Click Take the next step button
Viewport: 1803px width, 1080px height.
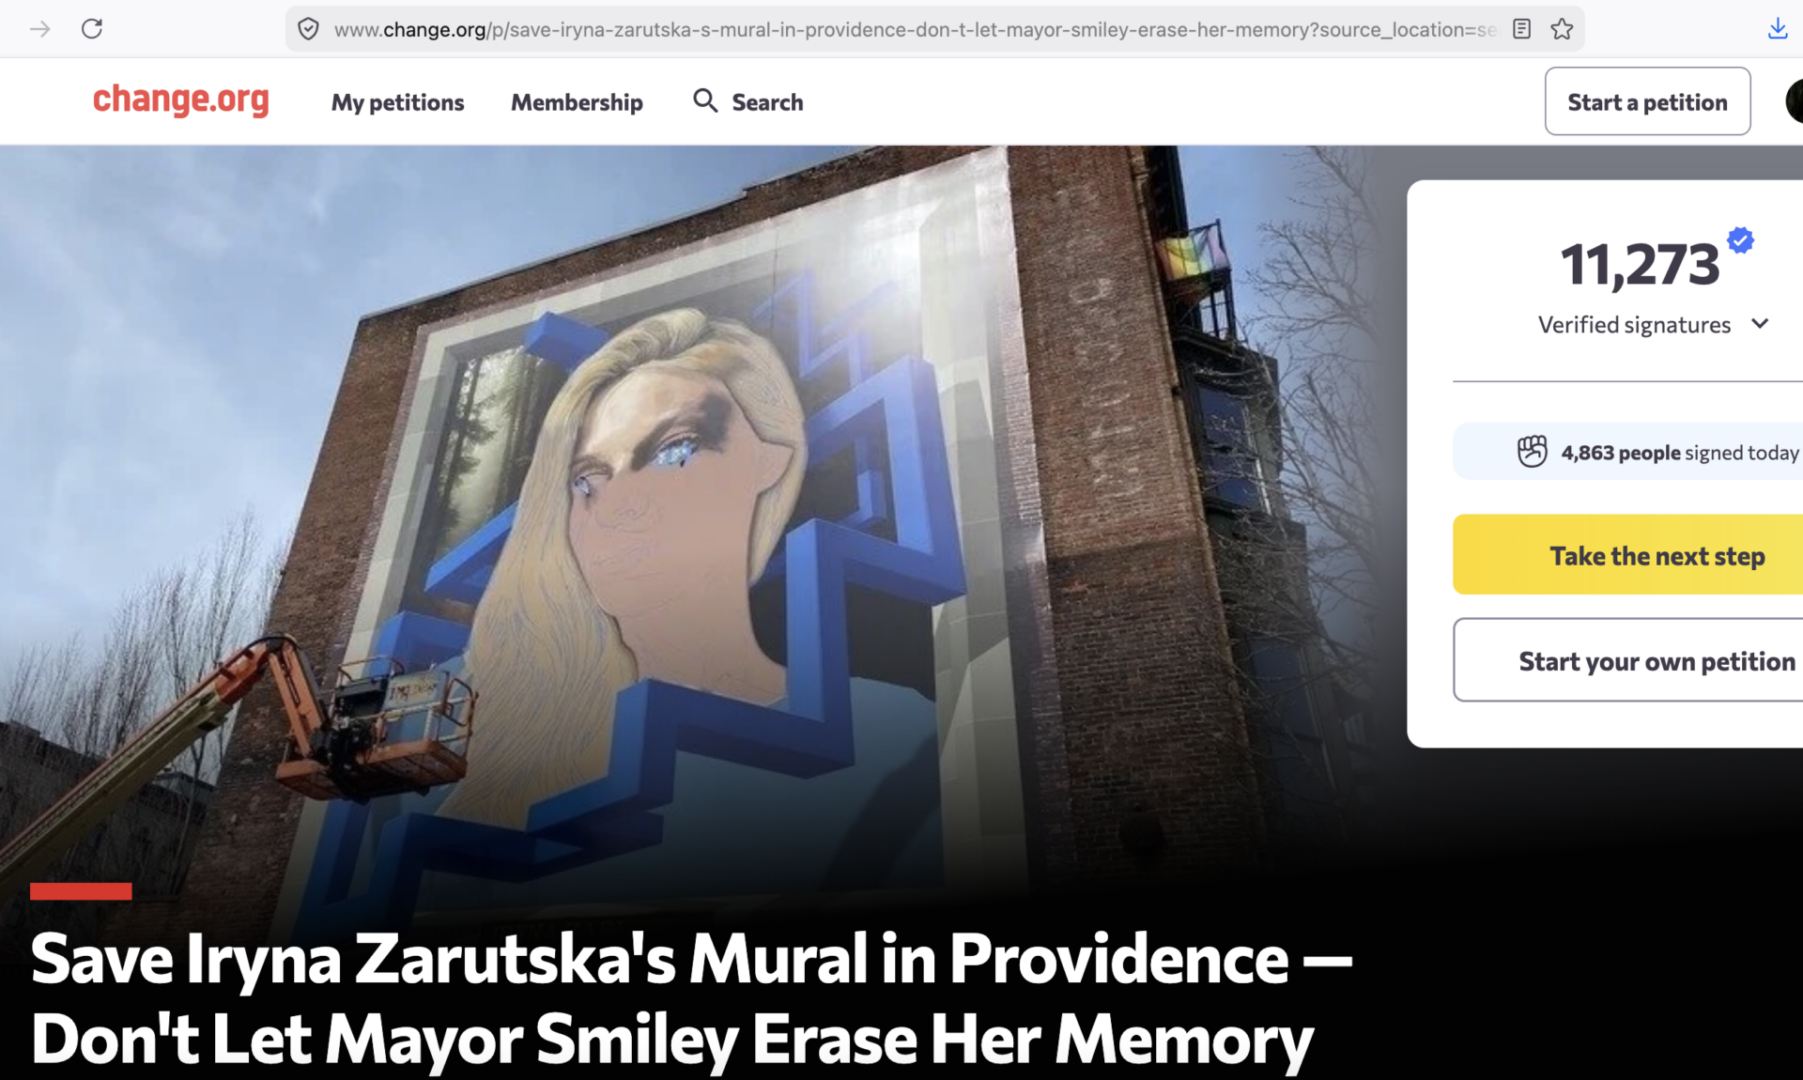1628,555
